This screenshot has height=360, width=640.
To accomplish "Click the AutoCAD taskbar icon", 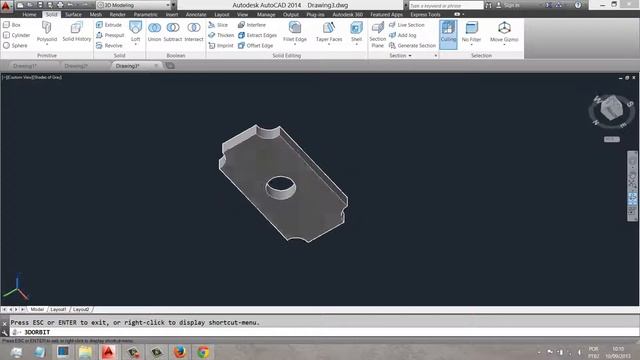I will (x=109, y=351).
